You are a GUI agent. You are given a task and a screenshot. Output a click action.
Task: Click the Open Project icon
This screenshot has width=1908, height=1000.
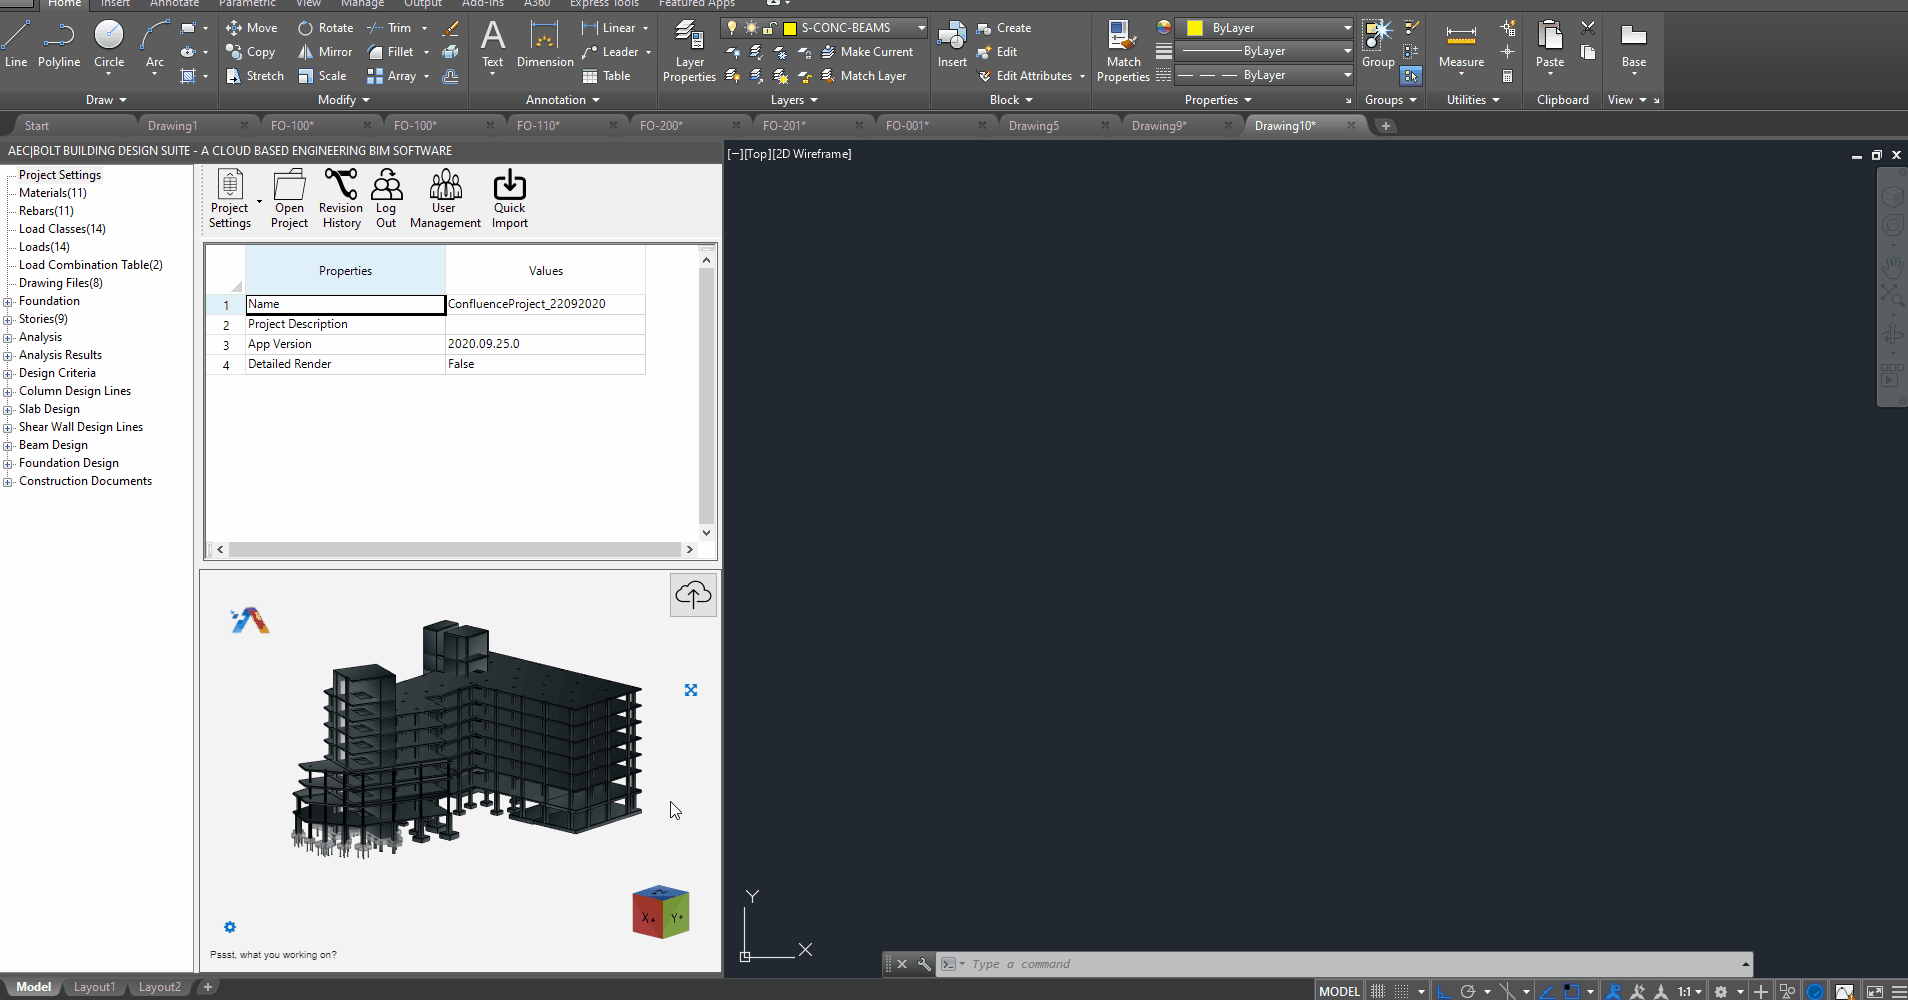[289, 198]
